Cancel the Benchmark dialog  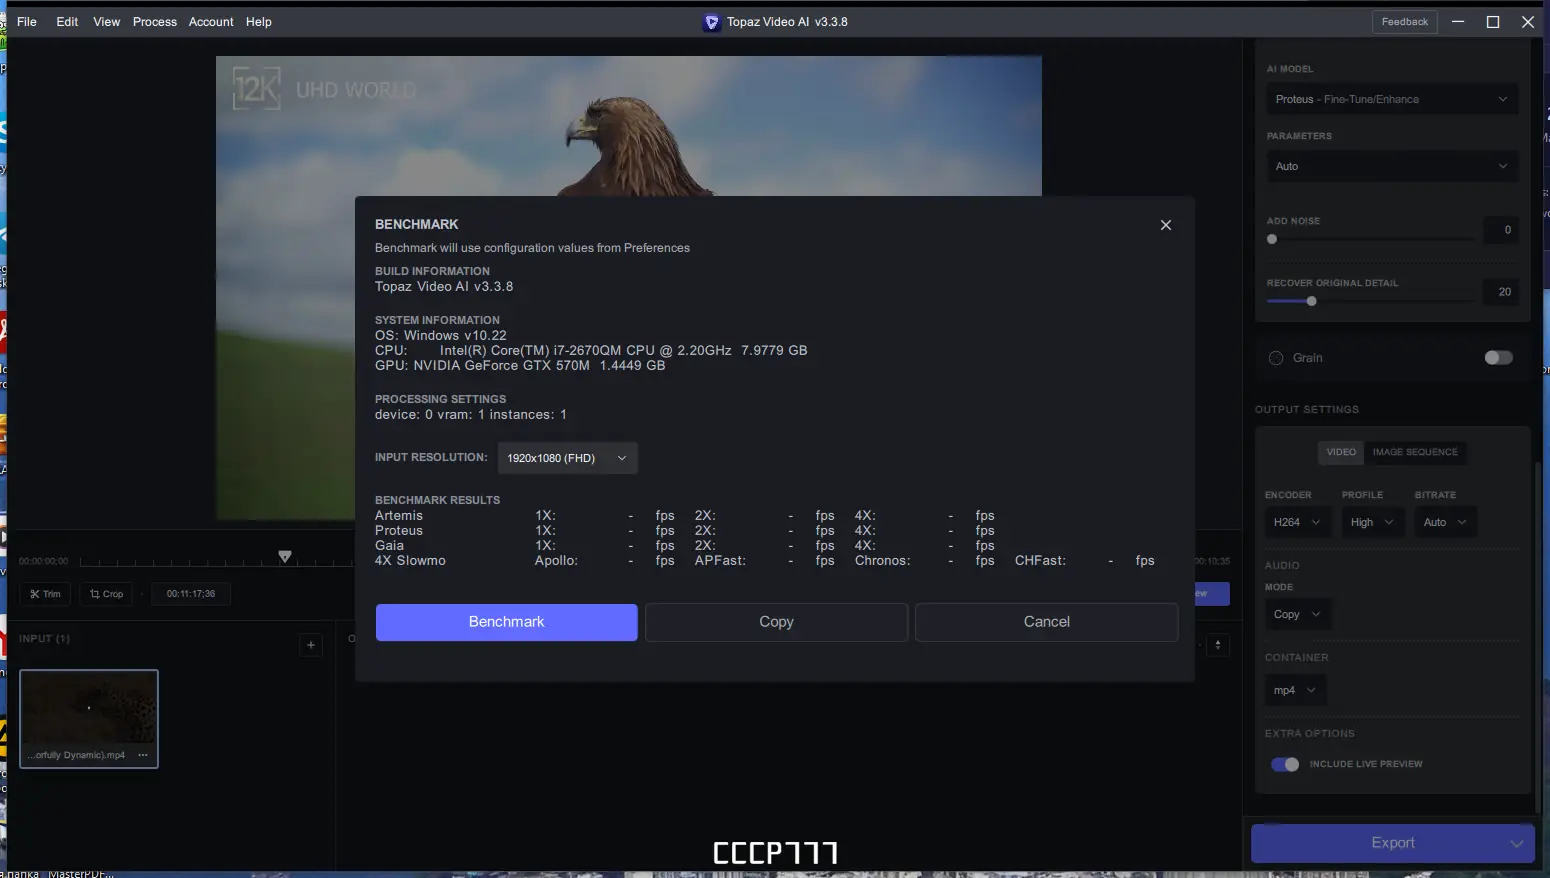point(1047,622)
